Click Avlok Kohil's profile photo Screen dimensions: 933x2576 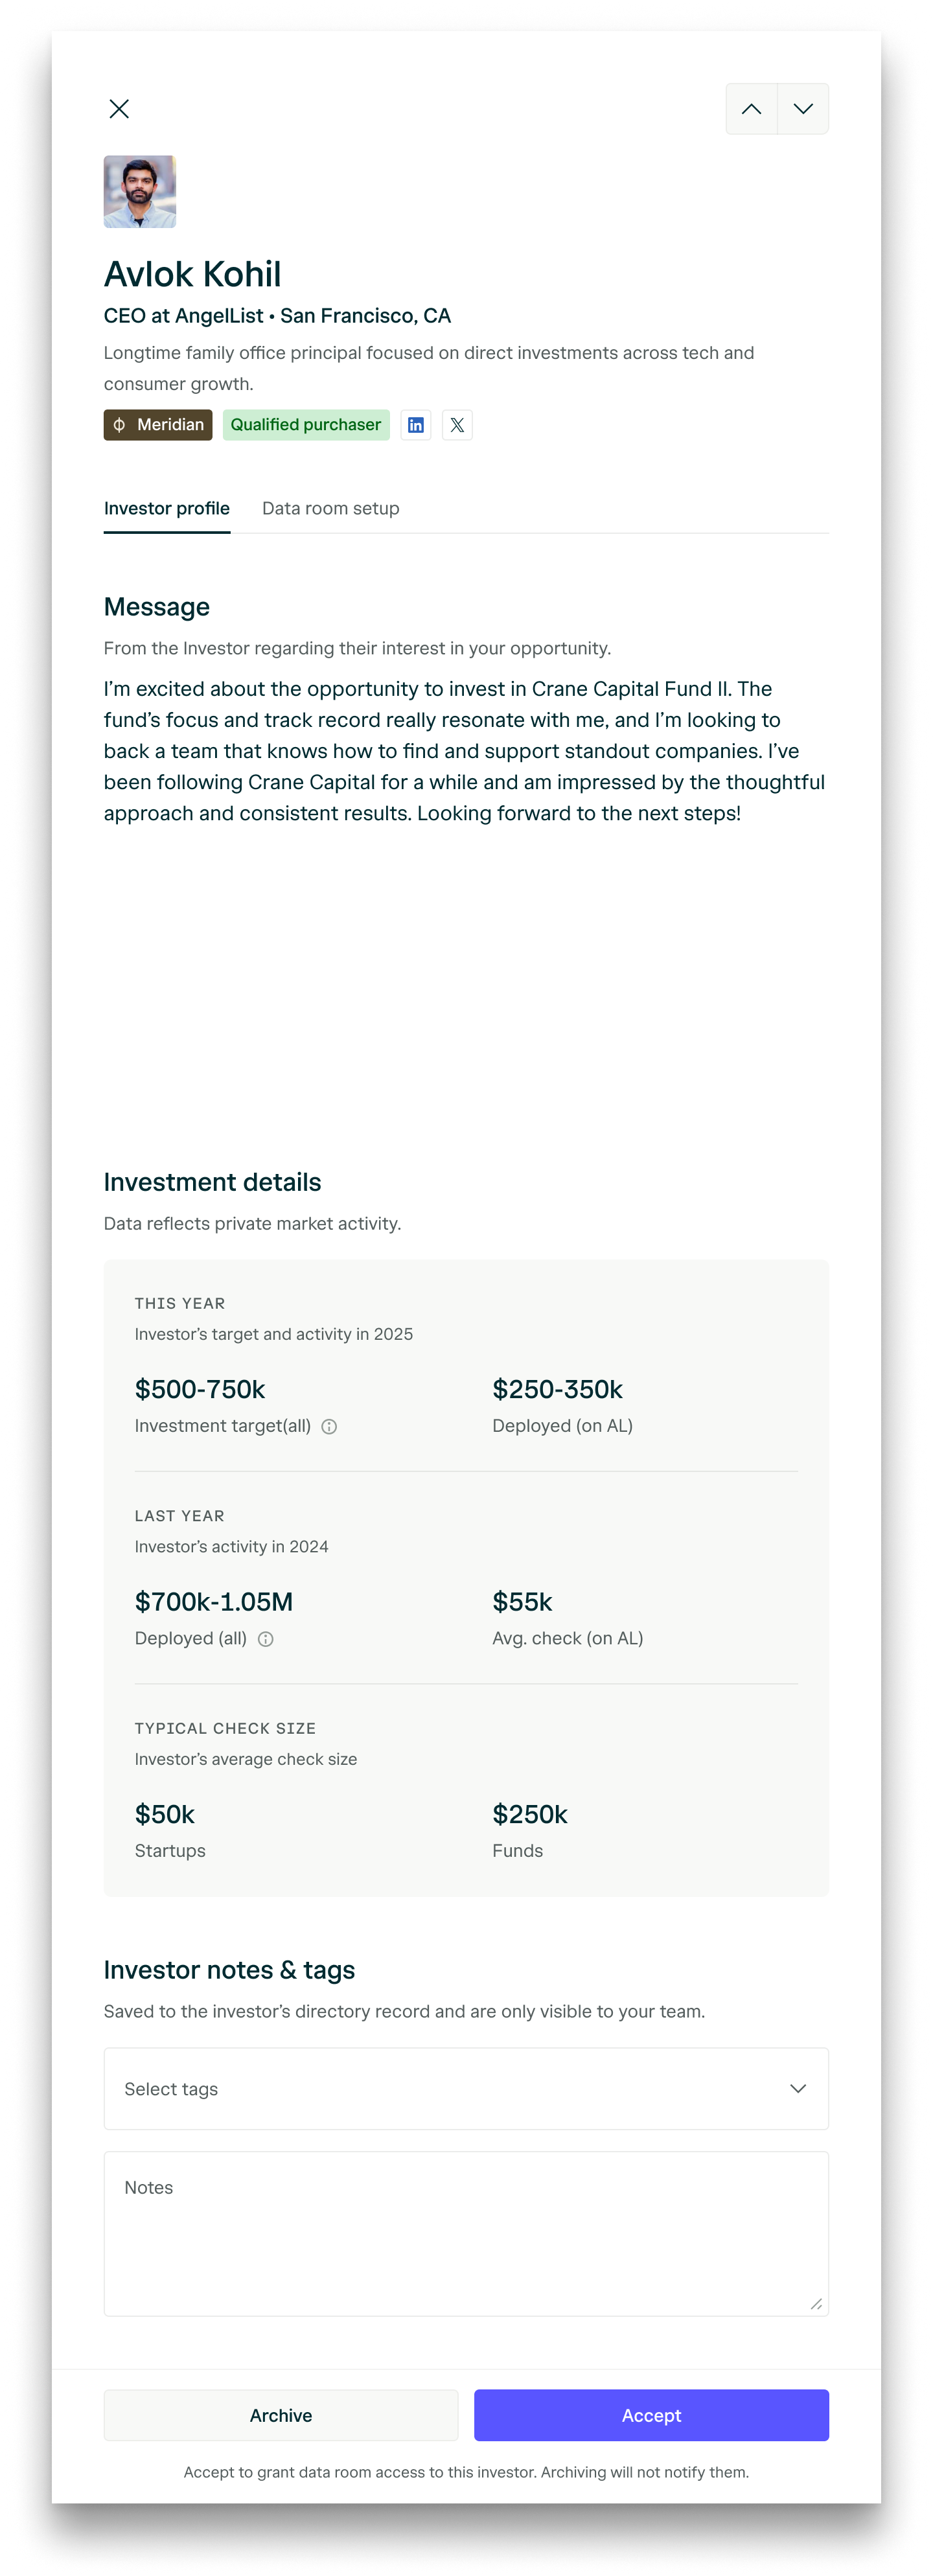(x=140, y=192)
